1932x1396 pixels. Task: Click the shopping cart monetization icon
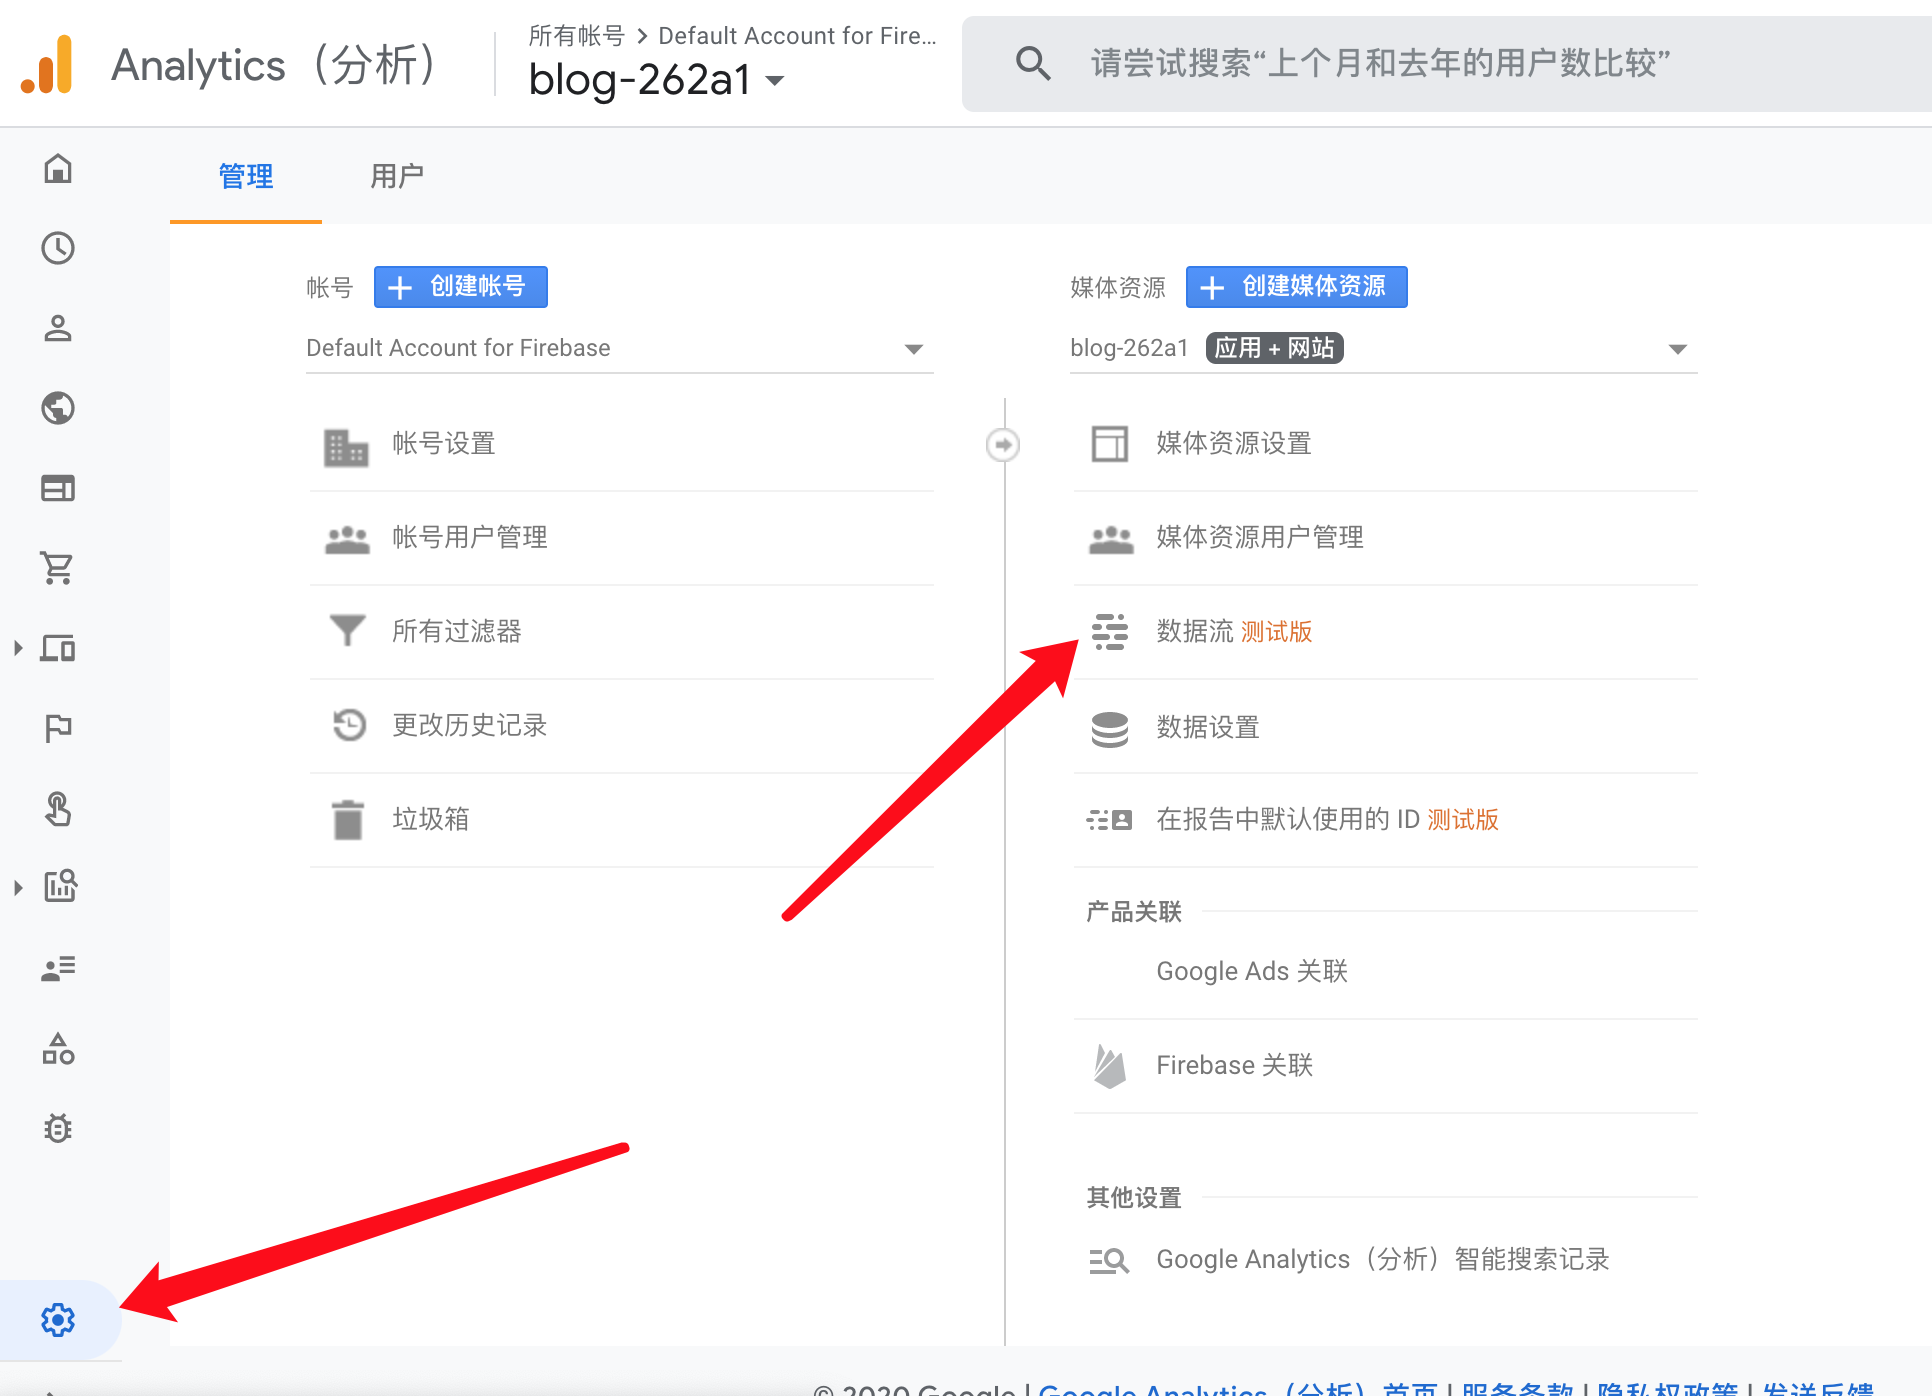tap(58, 568)
